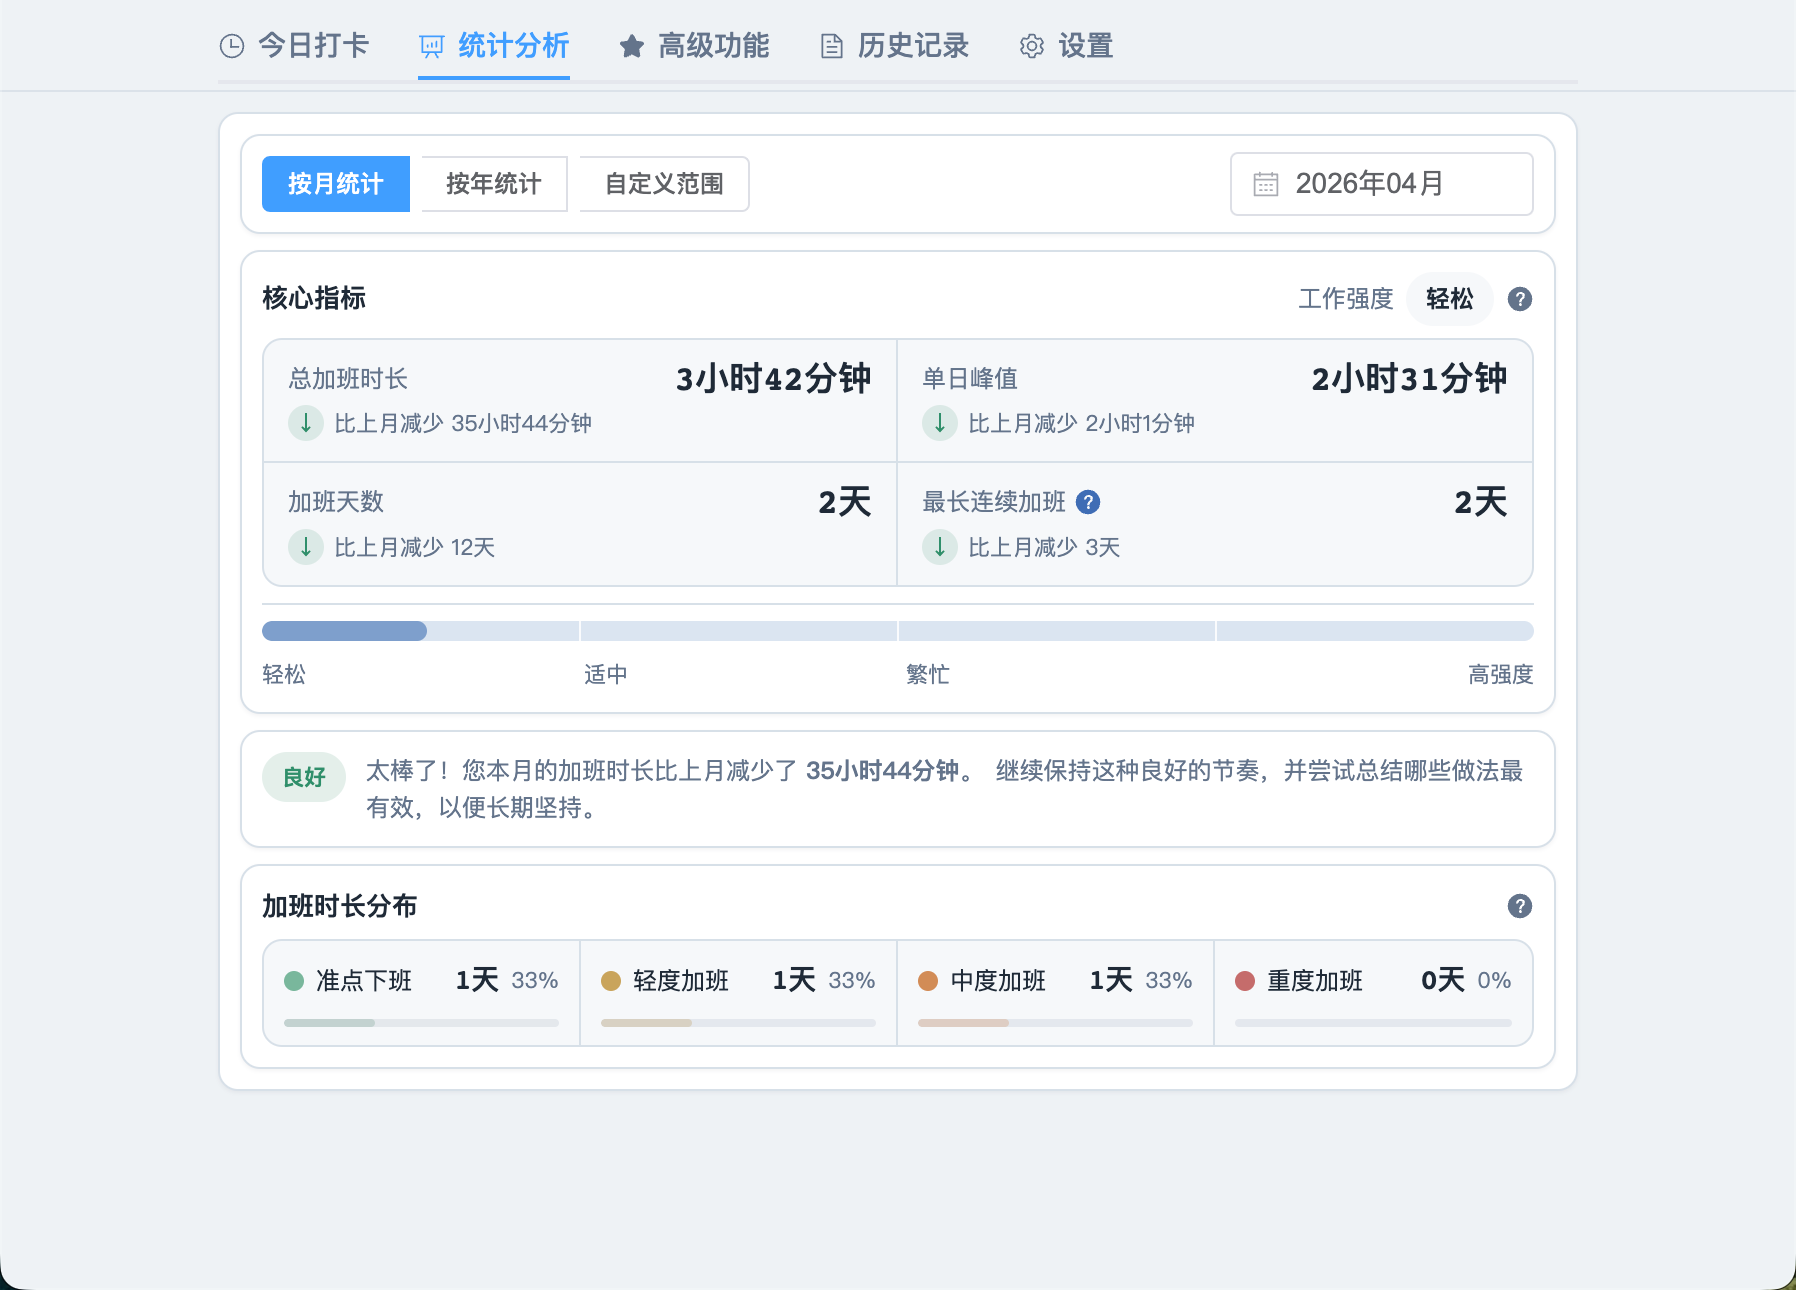The height and width of the screenshot is (1290, 1796).
Task: Click the gear icon for 设置
Action: click(x=1031, y=46)
